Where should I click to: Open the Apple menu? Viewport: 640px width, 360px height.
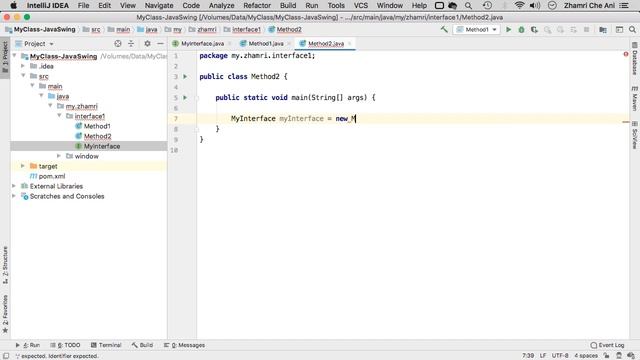coord(13,6)
